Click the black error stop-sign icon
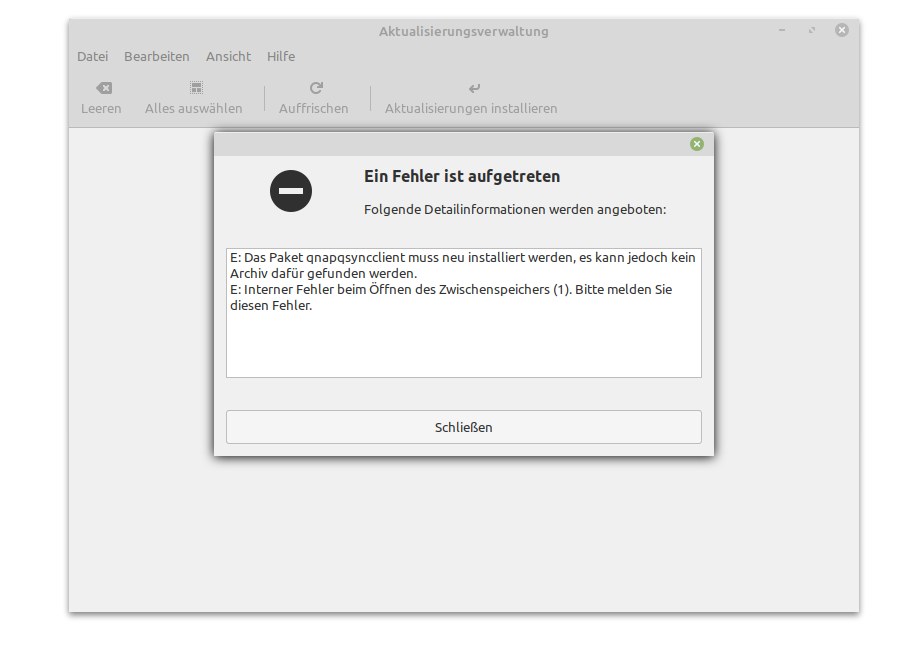The image size is (913, 648). click(291, 190)
